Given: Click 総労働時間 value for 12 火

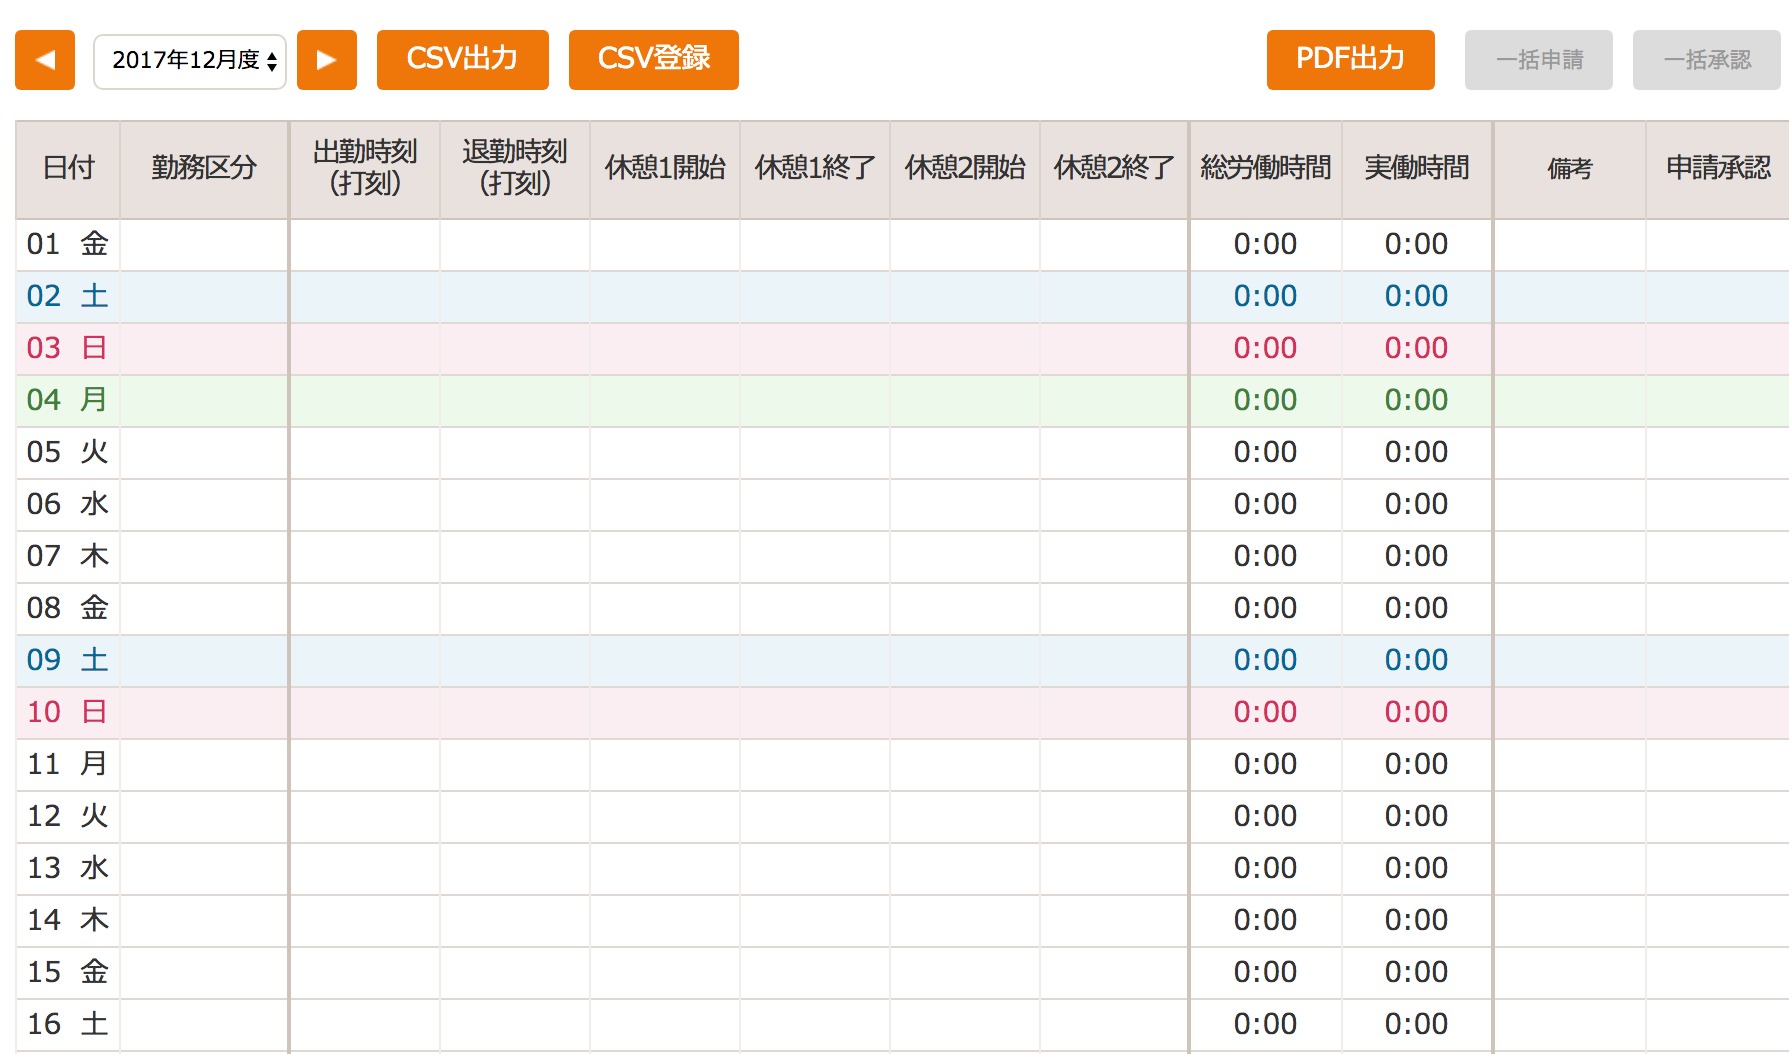Looking at the screenshot, I should tap(1265, 817).
